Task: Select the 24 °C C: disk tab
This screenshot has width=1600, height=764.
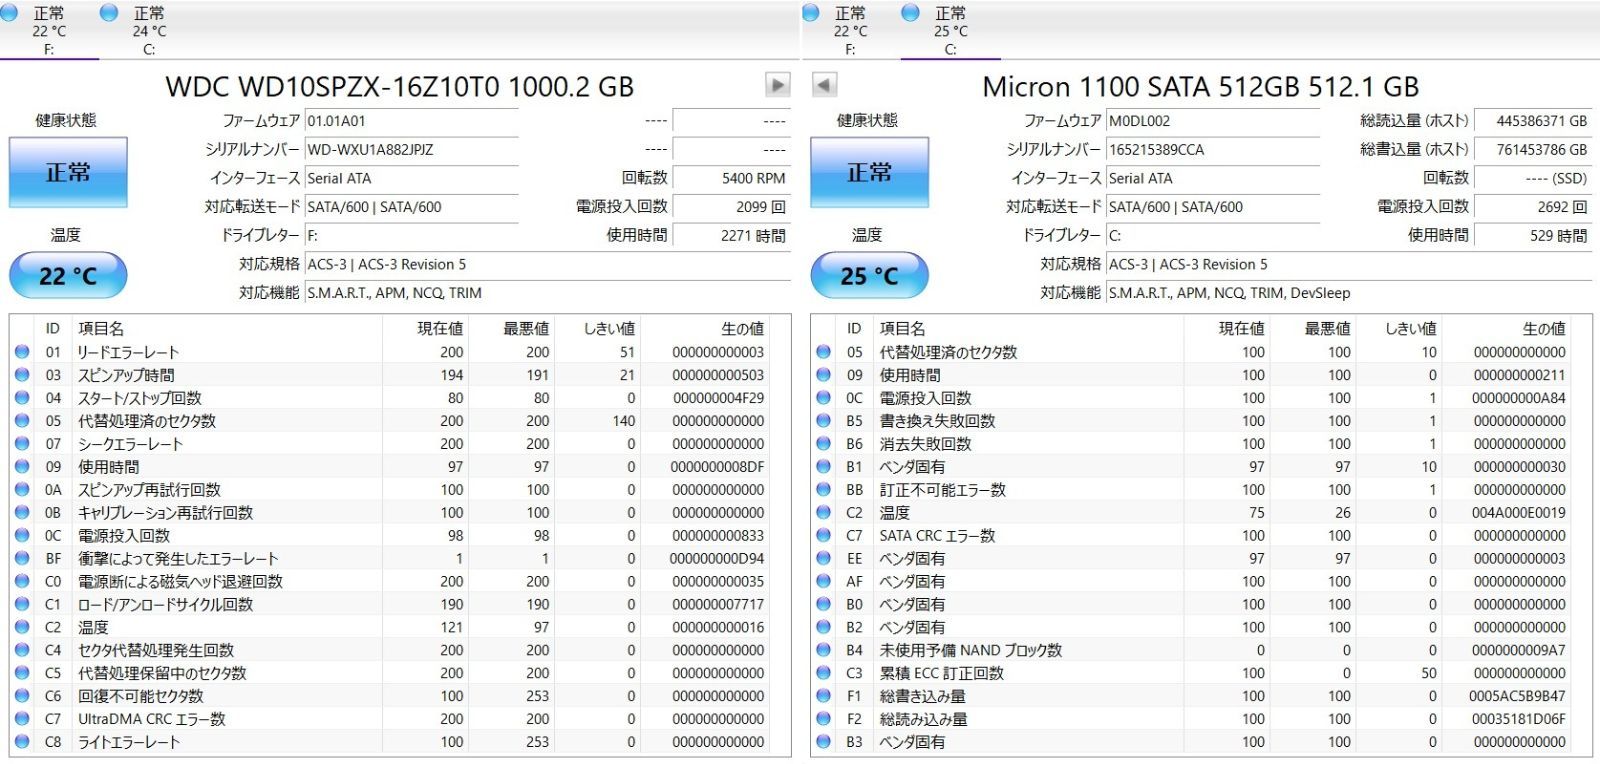Action: point(148,30)
